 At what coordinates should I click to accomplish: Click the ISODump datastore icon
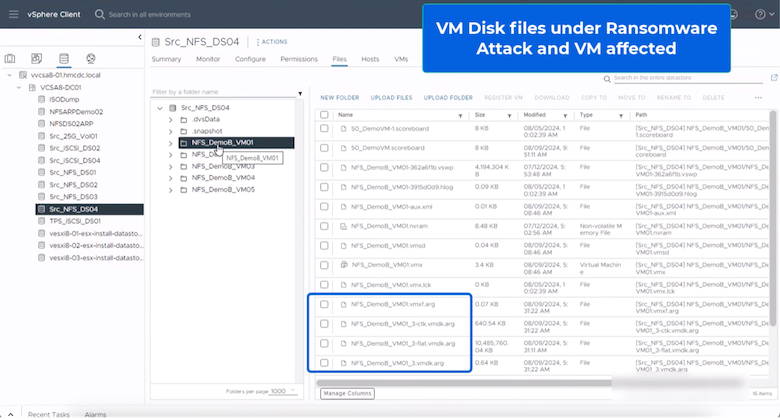click(x=42, y=100)
